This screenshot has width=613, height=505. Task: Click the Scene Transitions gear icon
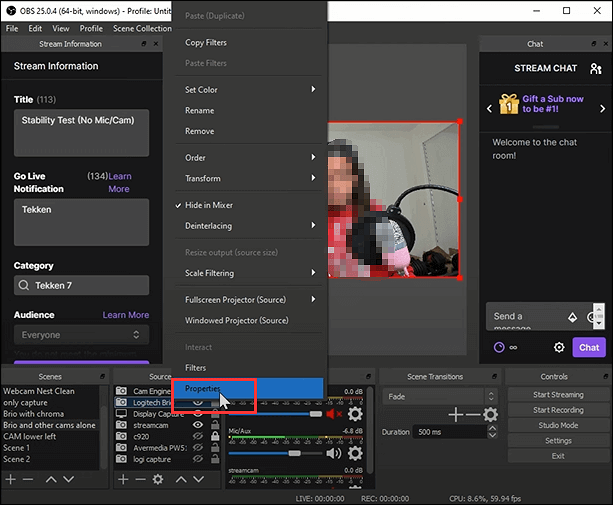(490, 414)
